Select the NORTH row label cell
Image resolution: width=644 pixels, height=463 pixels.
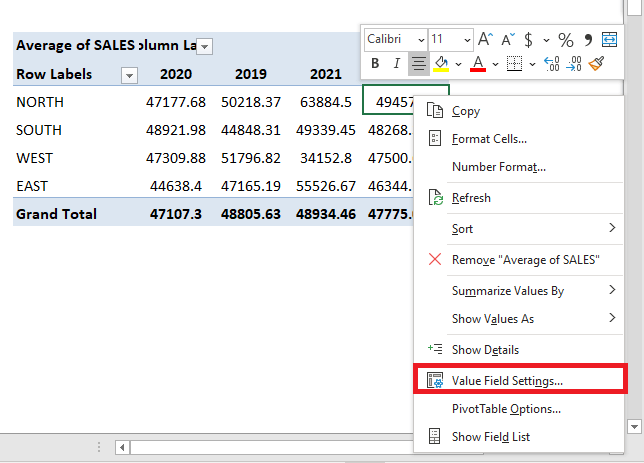coord(40,102)
